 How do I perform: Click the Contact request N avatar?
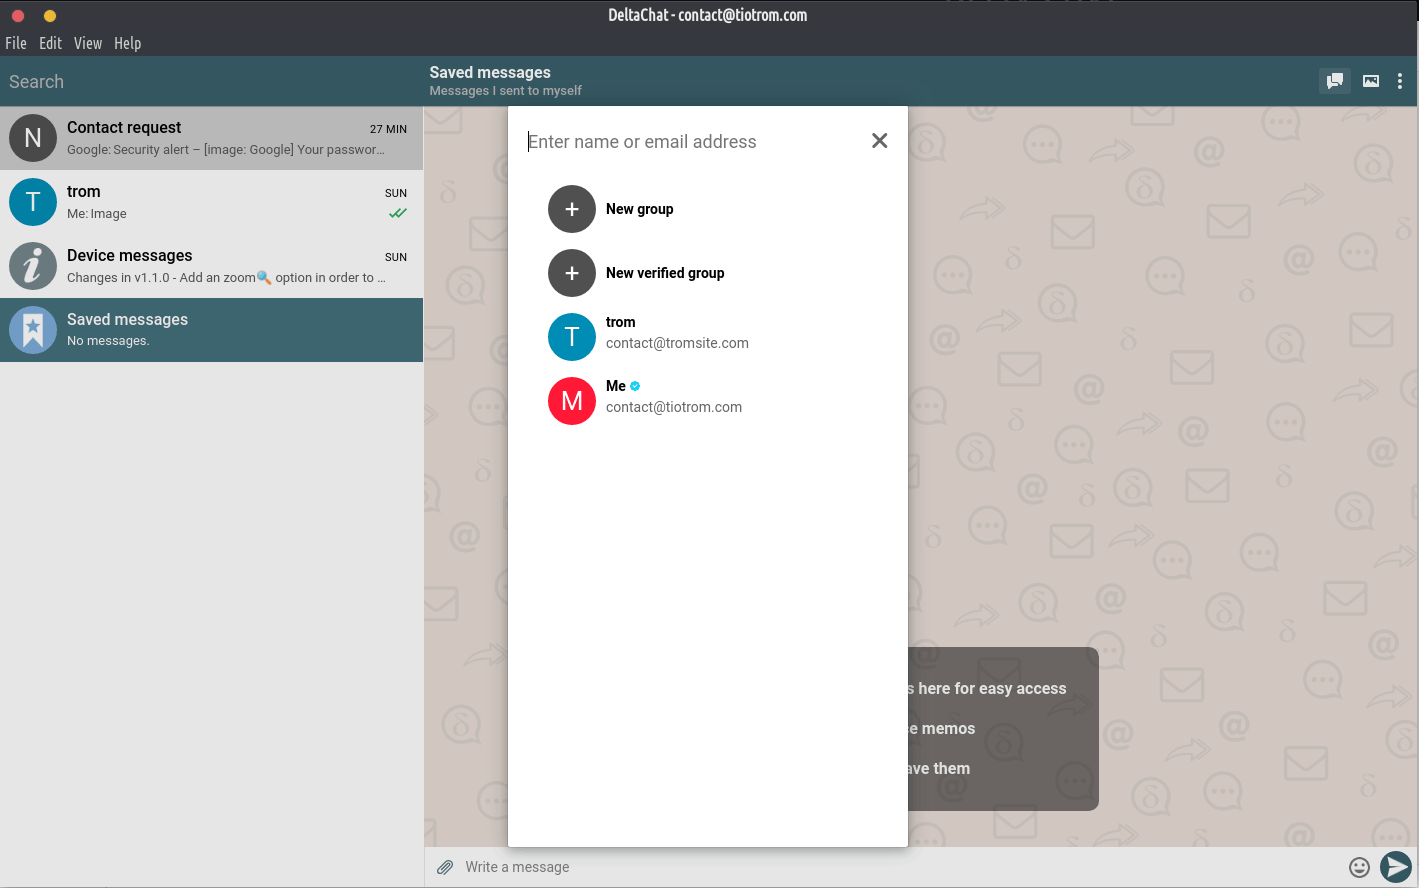click(x=33, y=138)
